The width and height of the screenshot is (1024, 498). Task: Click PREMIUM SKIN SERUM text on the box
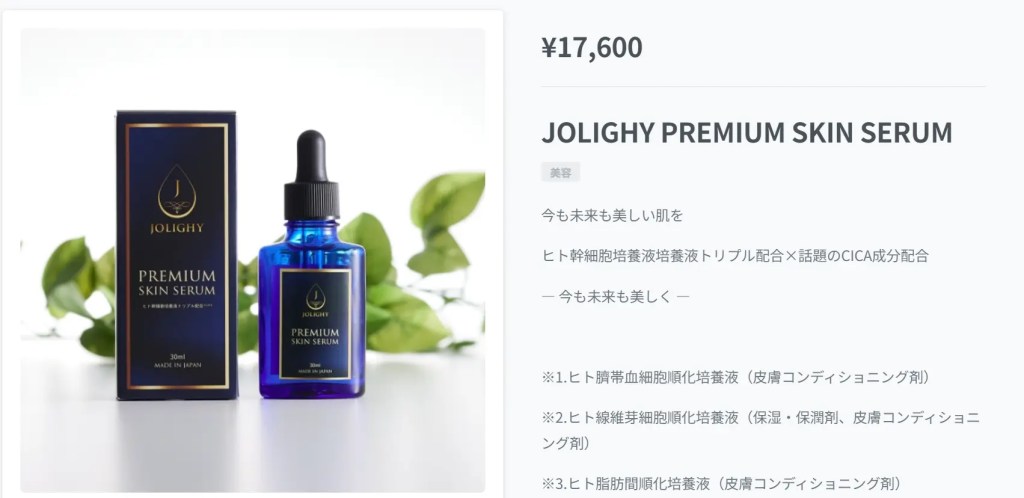pyautogui.click(x=177, y=282)
